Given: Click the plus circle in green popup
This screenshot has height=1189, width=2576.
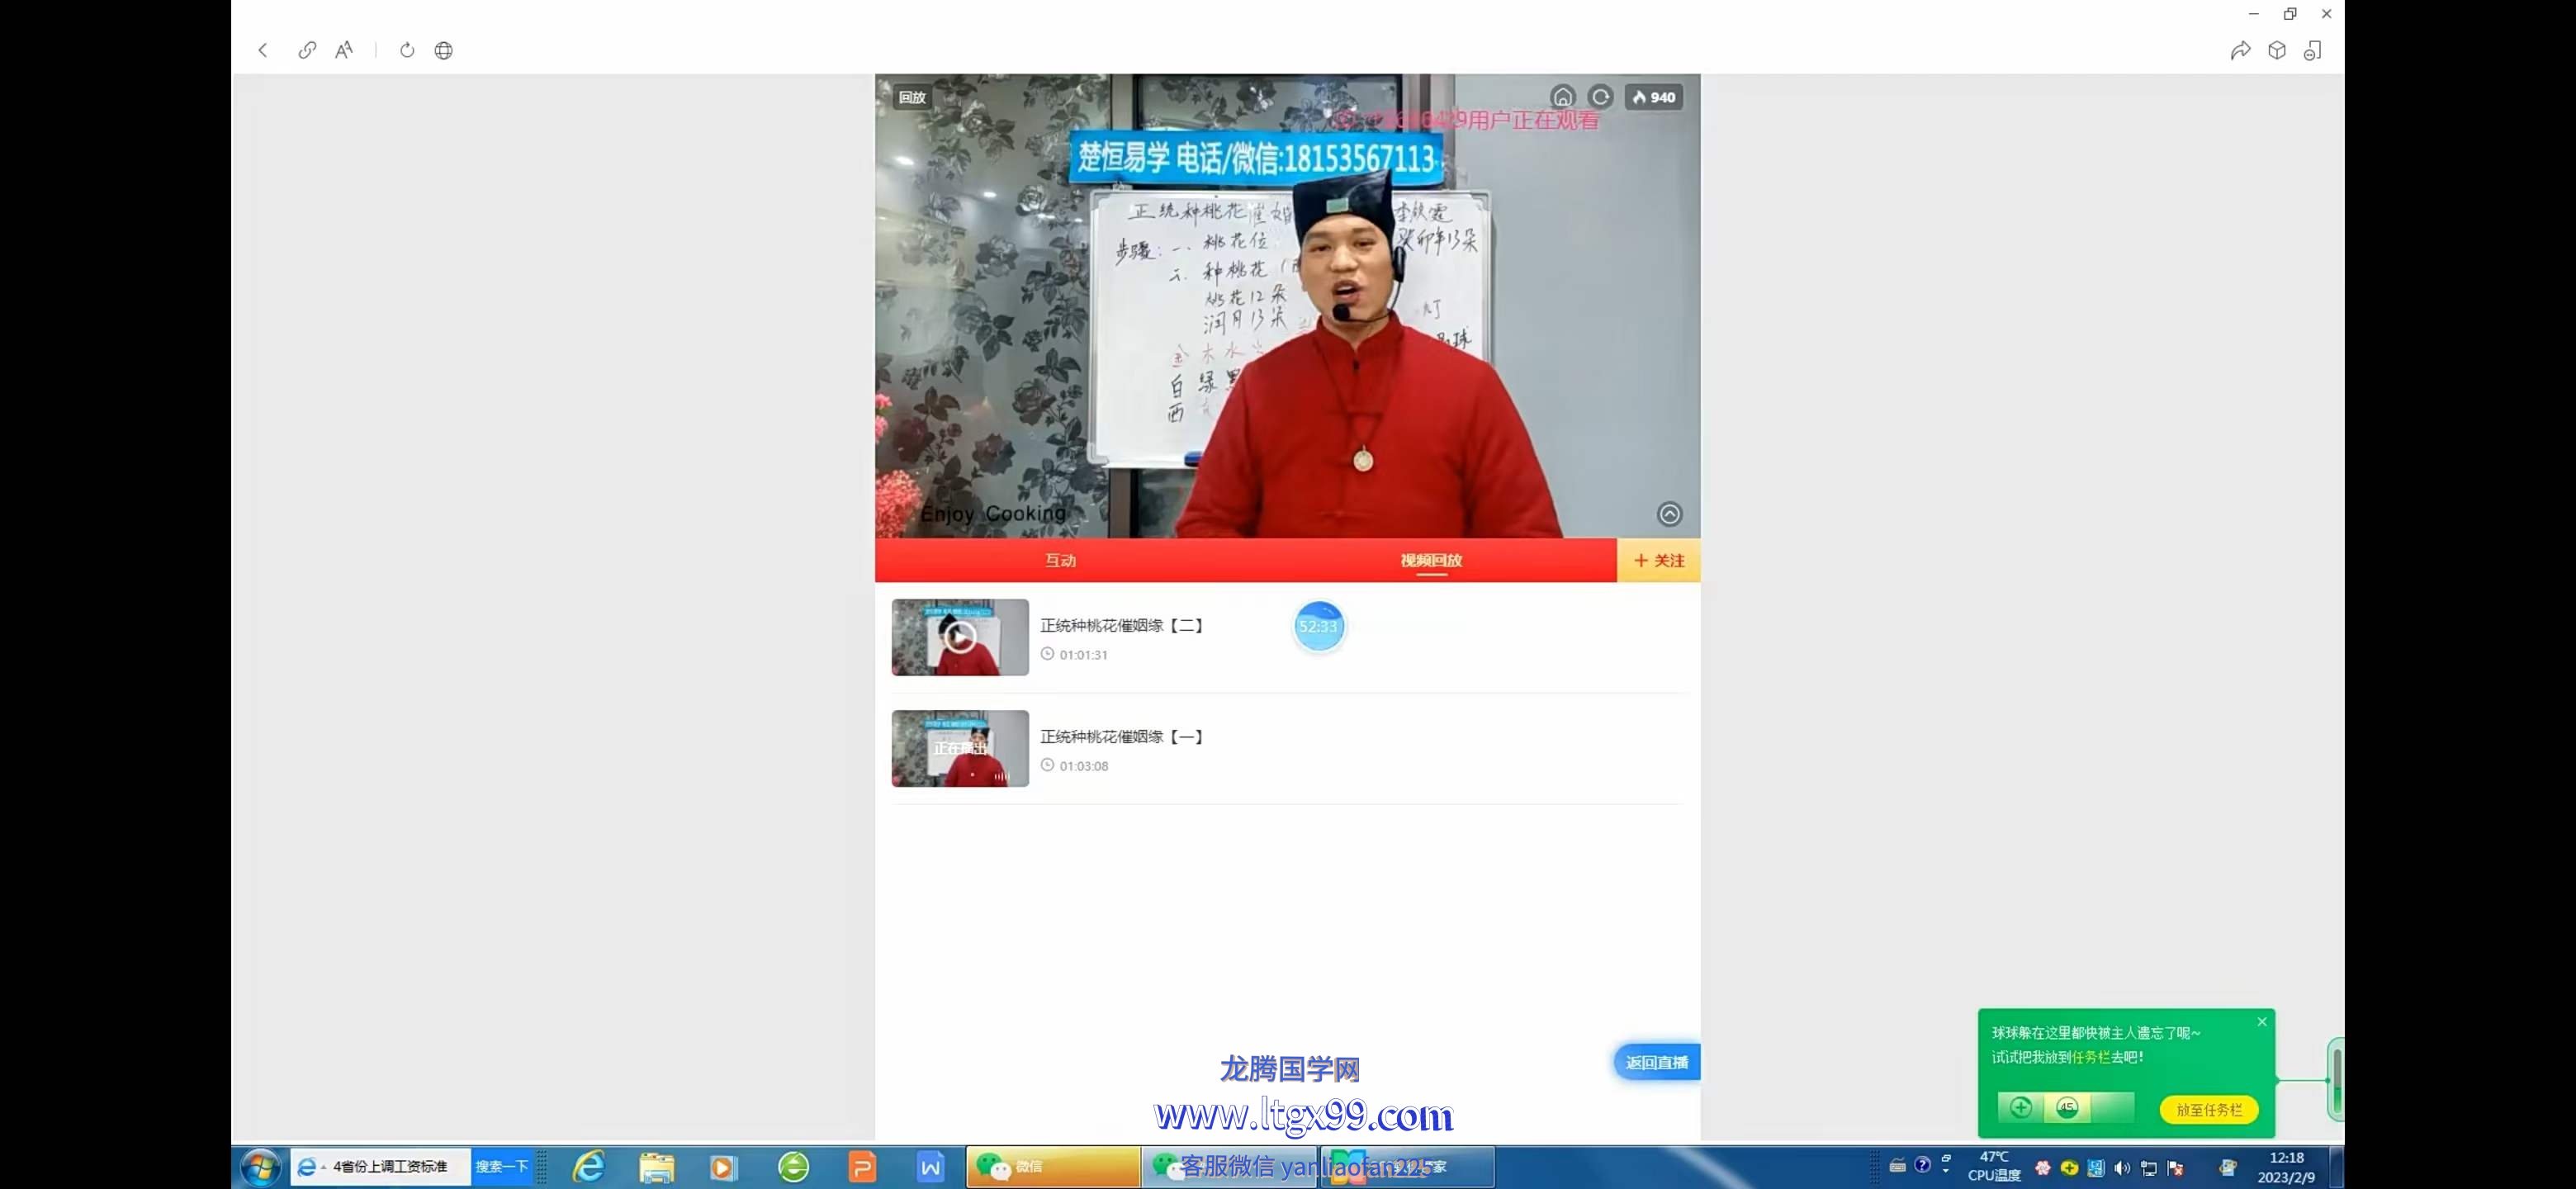Looking at the screenshot, I should 2021,1107.
